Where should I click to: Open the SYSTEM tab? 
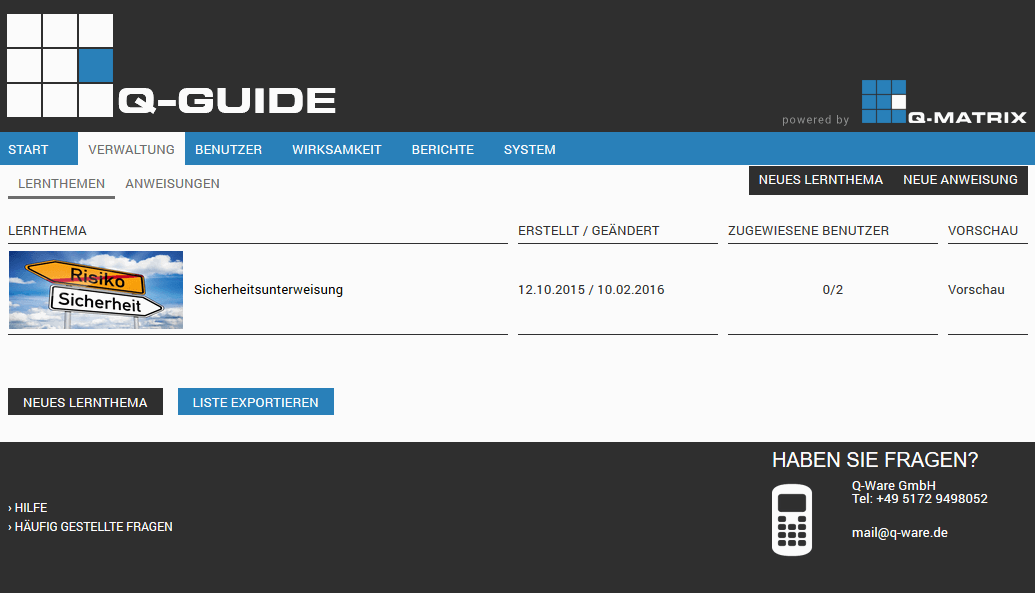click(529, 149)
